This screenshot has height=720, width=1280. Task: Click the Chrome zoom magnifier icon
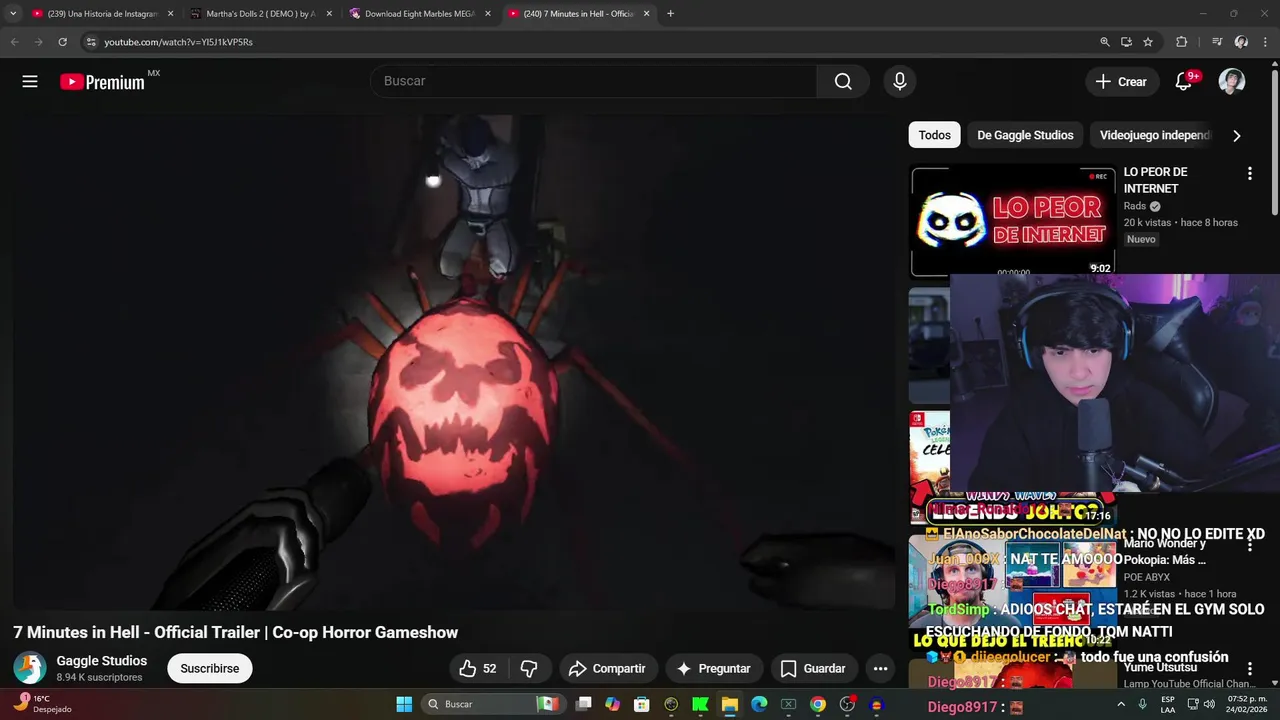click(x=1105, y=42)
